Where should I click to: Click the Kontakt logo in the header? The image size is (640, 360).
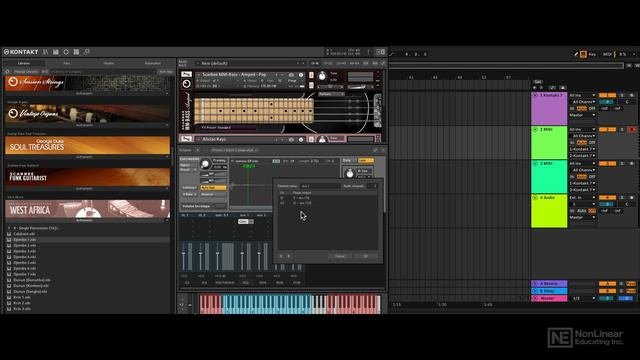[21, 52]
